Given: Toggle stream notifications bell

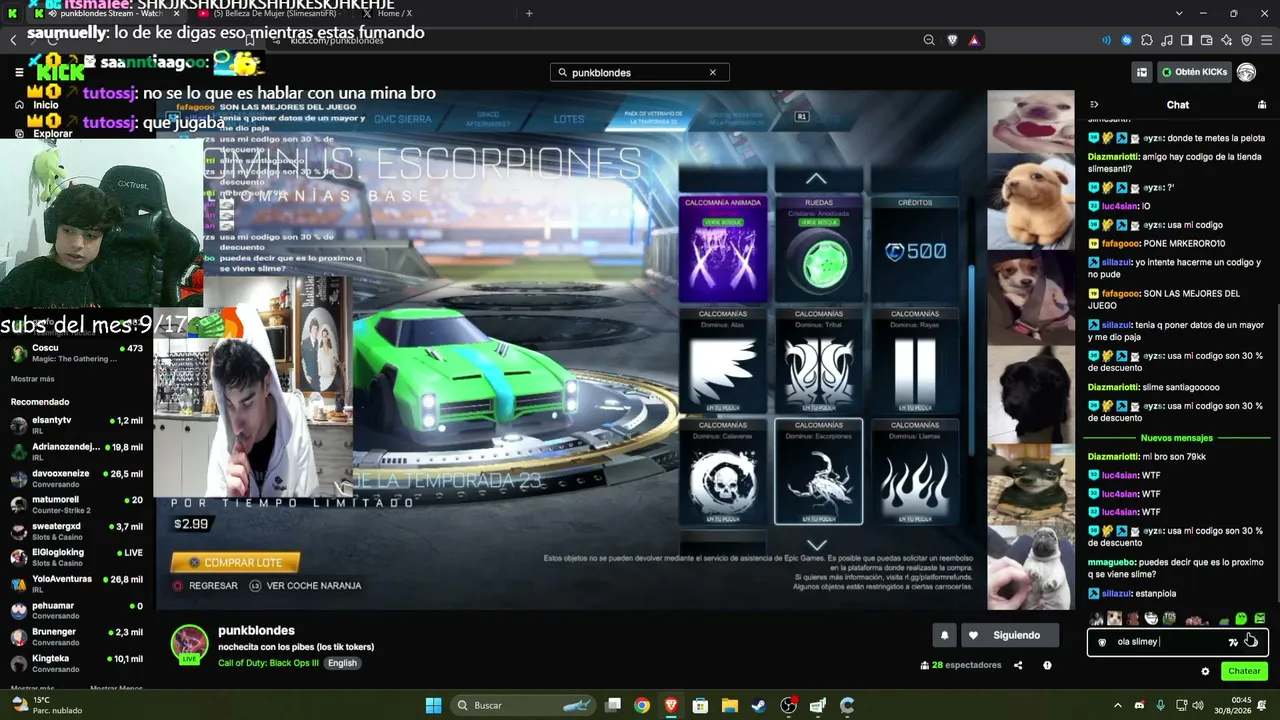Looking at the screenshot, I should coord(945,635).
